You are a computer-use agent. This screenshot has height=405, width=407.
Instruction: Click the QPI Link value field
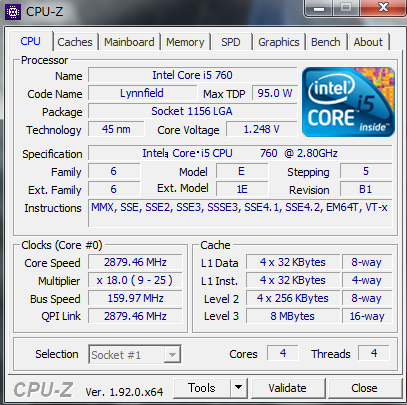coord(135,316)
